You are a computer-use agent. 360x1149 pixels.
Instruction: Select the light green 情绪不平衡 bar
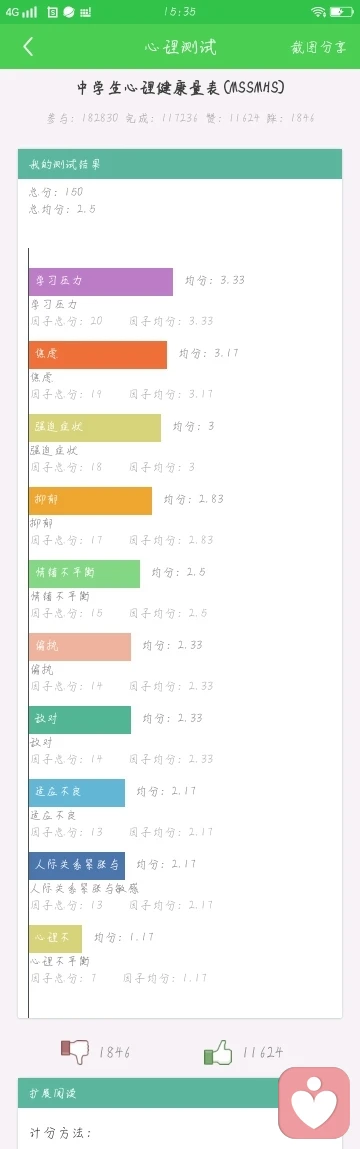click(x=84, y=574)
